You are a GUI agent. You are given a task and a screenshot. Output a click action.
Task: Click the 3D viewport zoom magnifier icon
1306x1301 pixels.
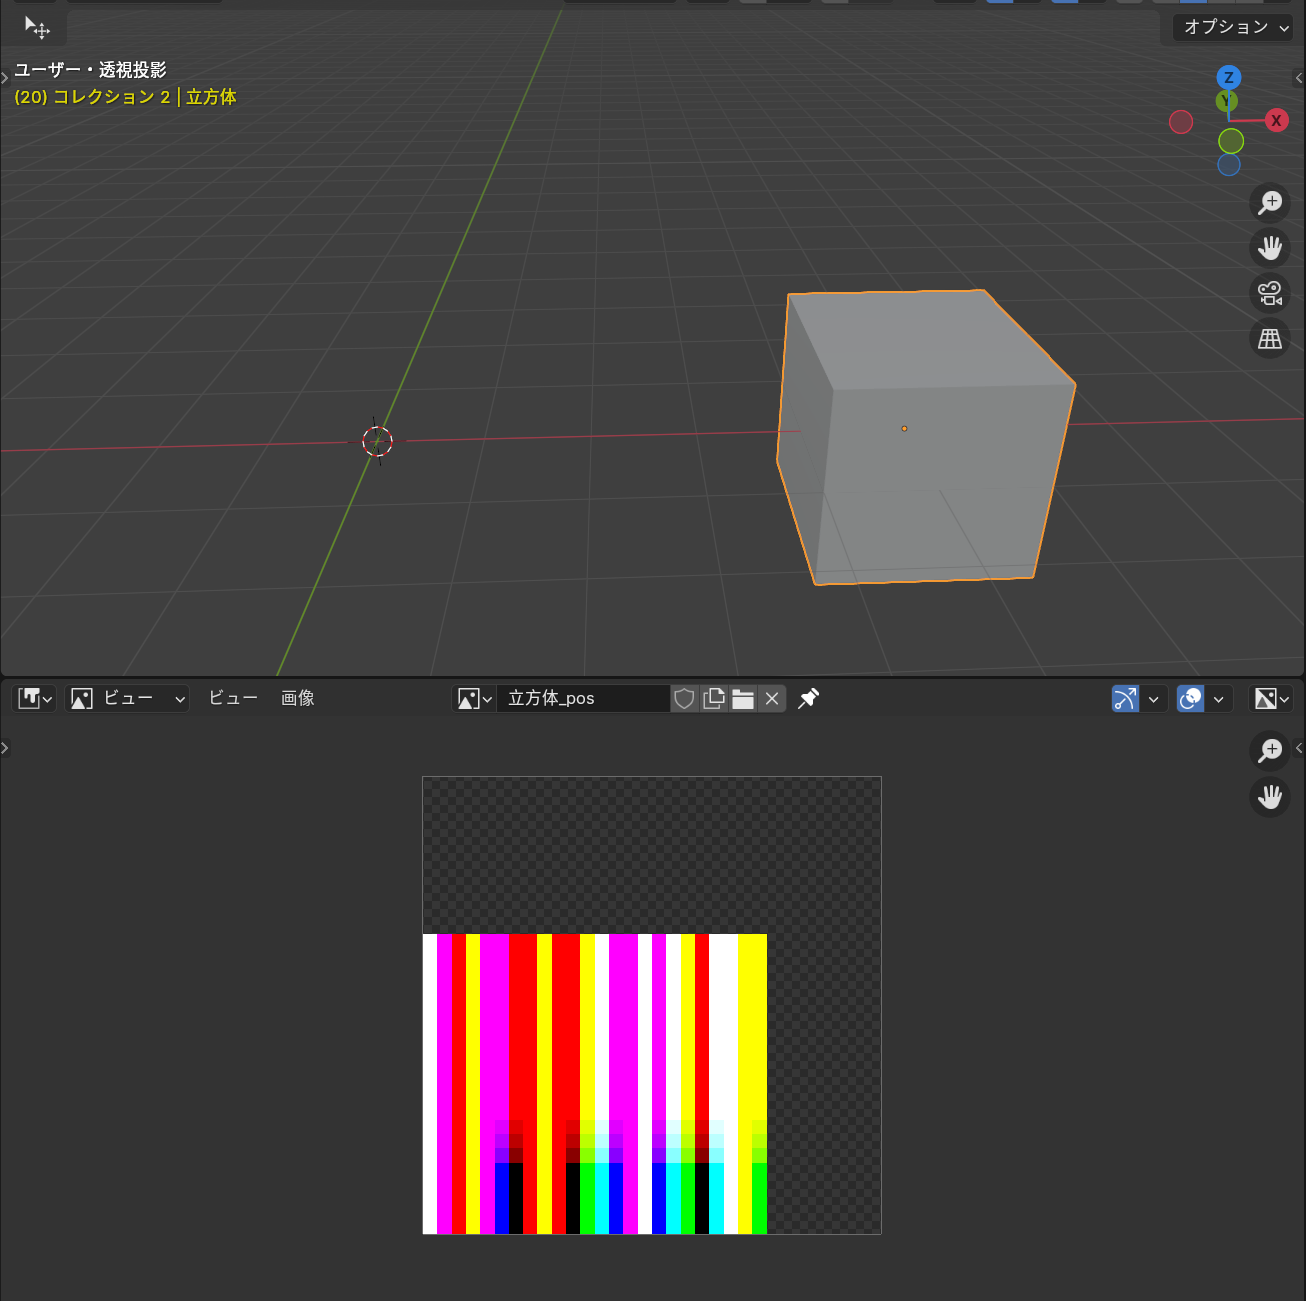[x=1270, y=203]
